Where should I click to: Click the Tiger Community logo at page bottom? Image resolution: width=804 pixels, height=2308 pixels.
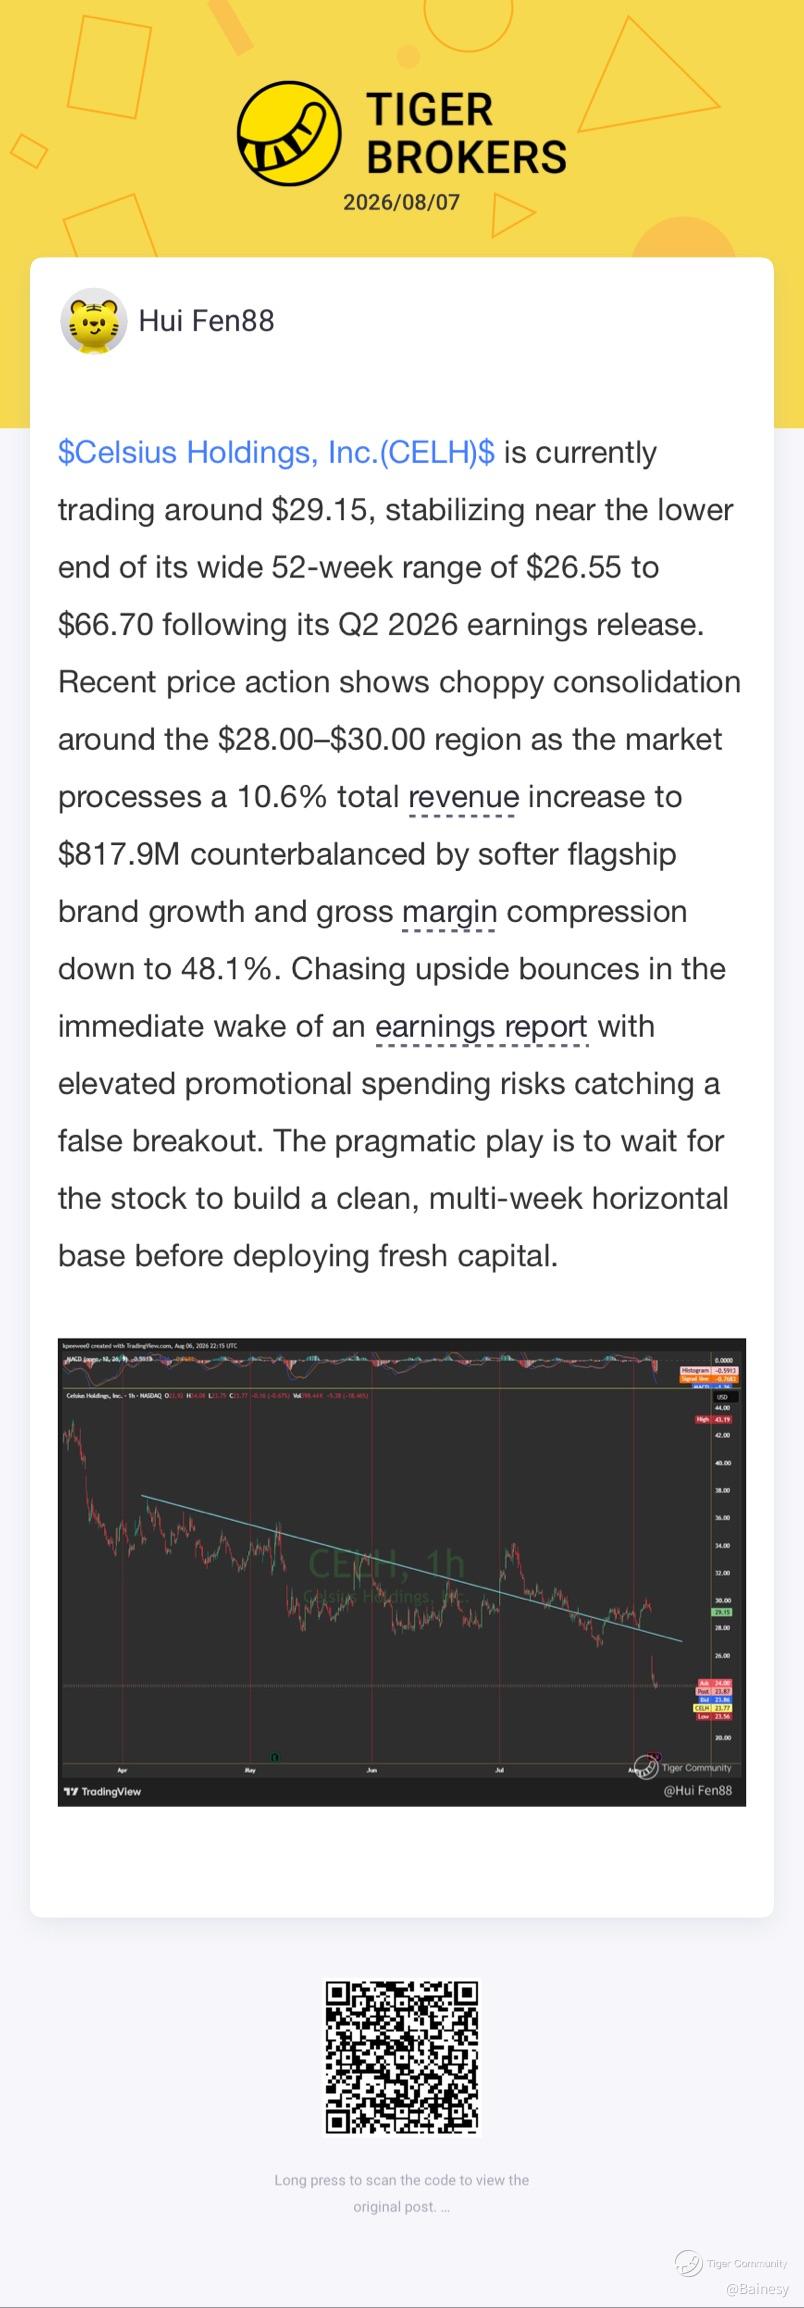[731, 2263]
